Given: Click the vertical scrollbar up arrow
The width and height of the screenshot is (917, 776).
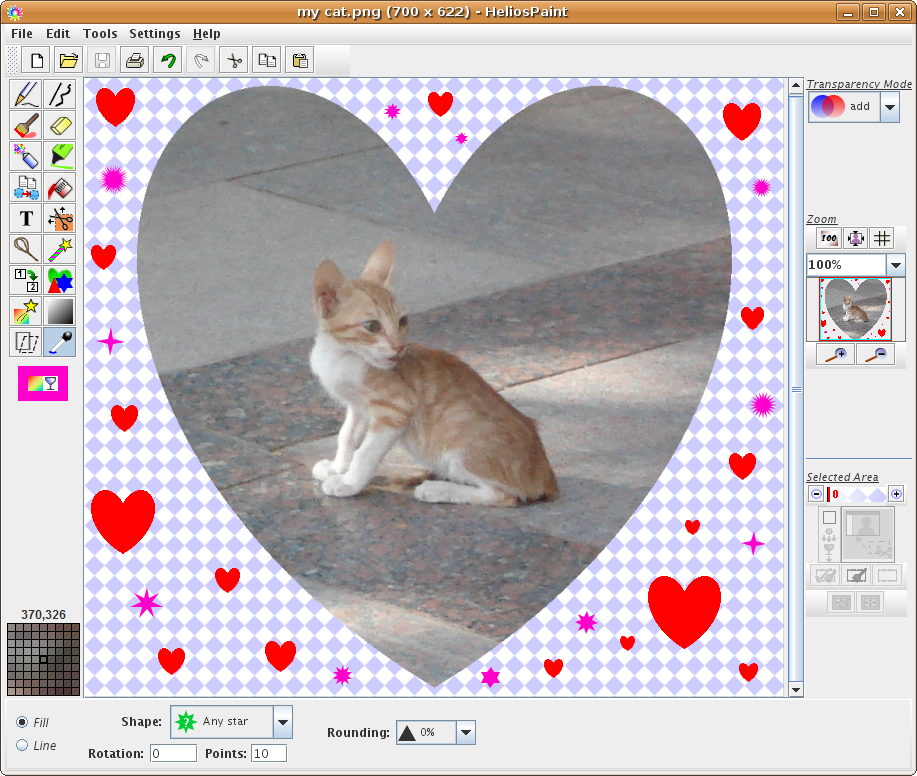Looking at the screenshot, I should pos(796,86).
